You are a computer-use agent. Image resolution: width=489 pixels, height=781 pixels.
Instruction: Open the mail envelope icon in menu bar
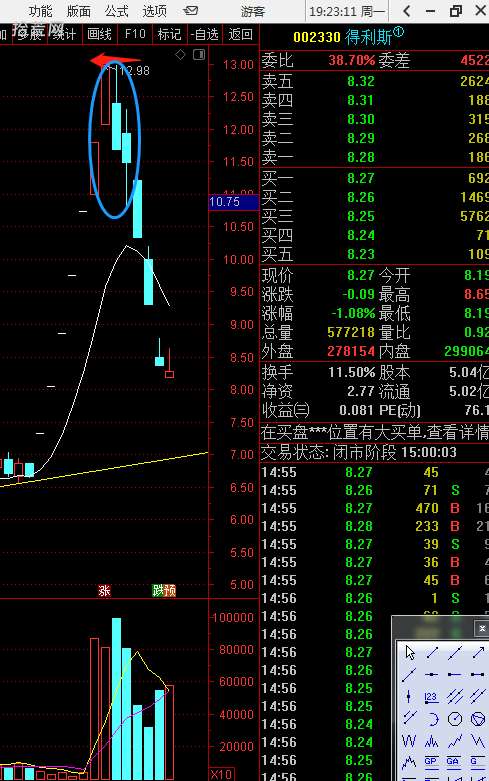coord(191,10)
